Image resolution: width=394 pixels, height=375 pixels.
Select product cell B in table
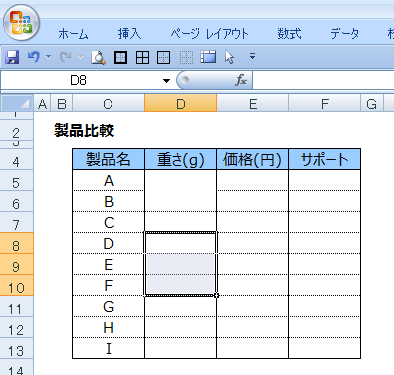108,201
